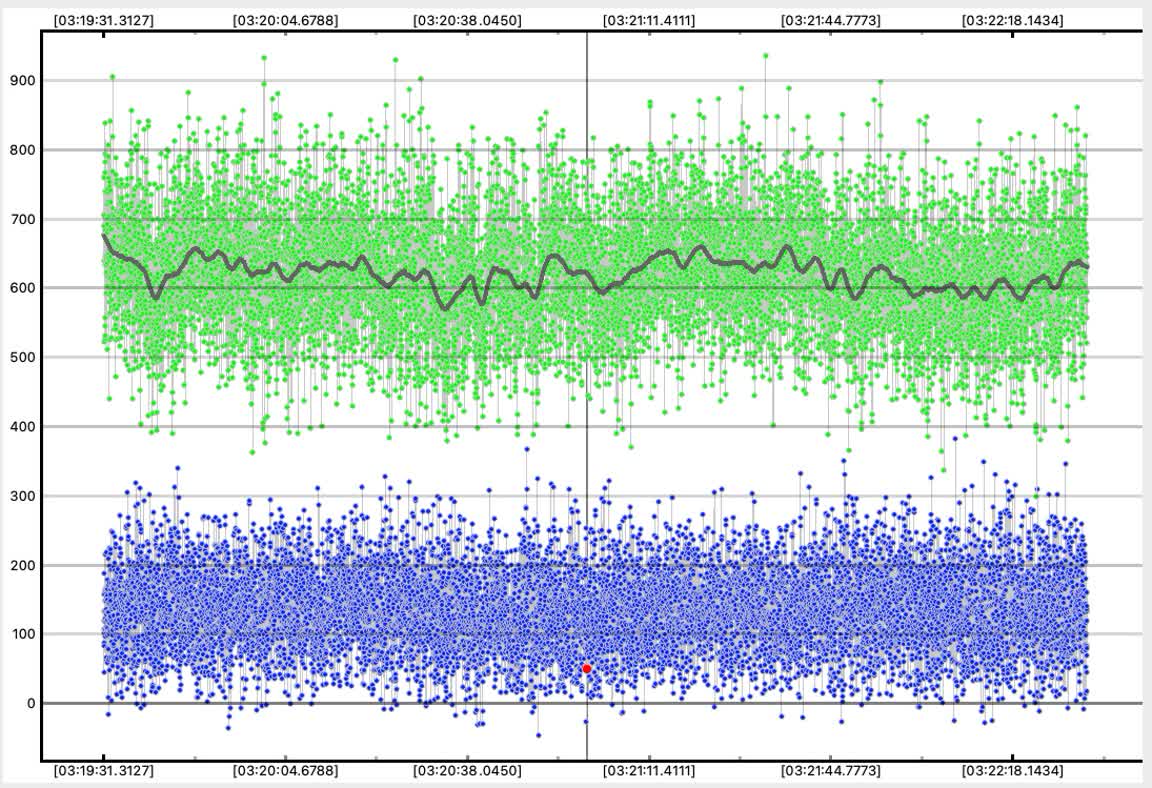1152x788 pixels.
Task: Click the top axis label 03:19:31.3127
Action: (x=103, y=20)
